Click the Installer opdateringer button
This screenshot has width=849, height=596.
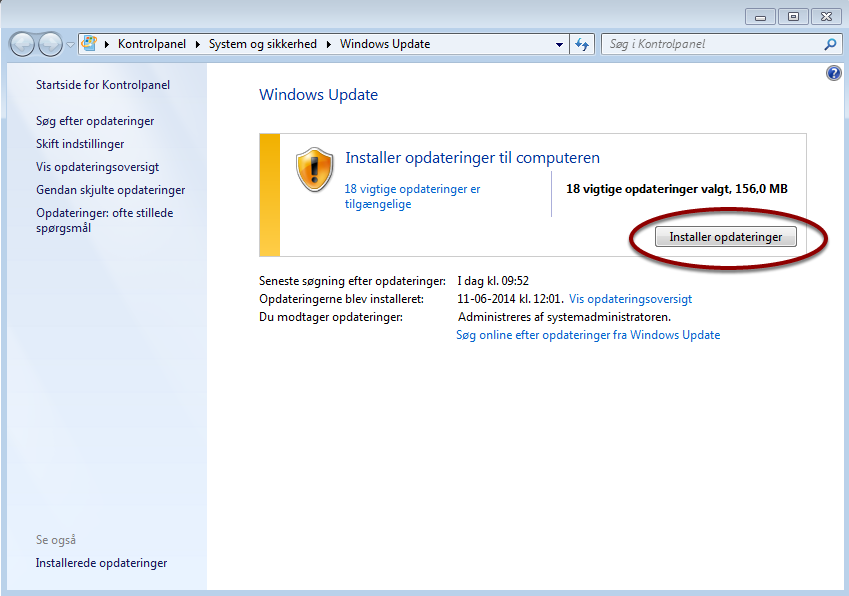[x=726, y=237]
